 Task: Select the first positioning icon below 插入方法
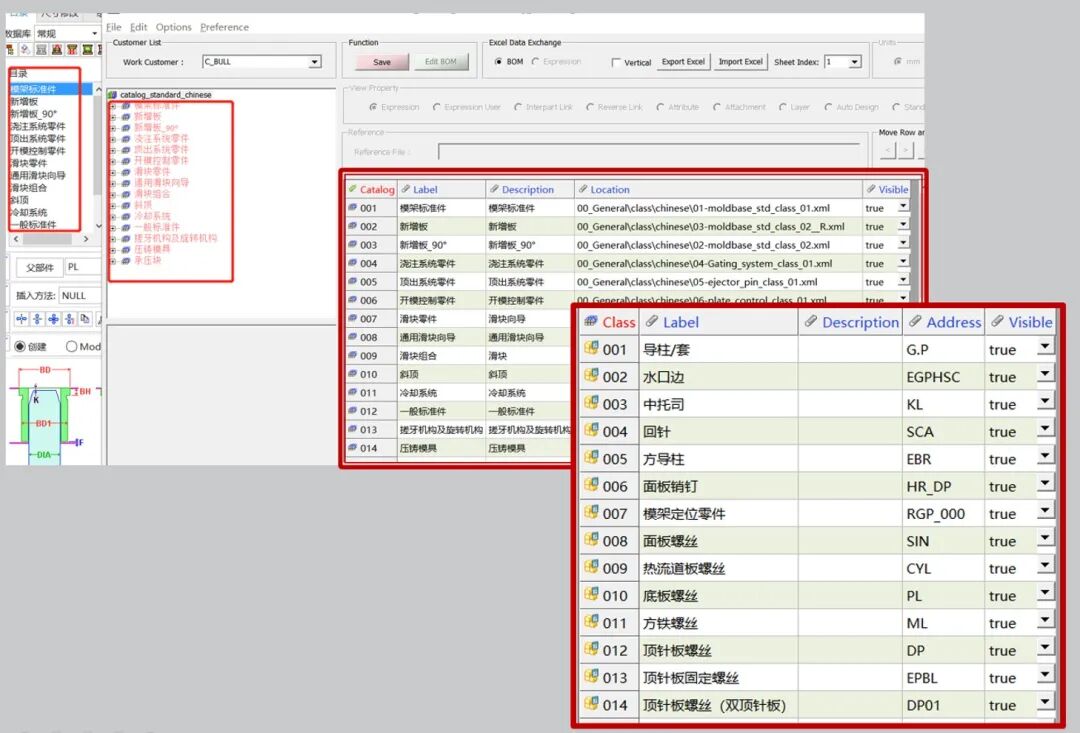point(21,318)
